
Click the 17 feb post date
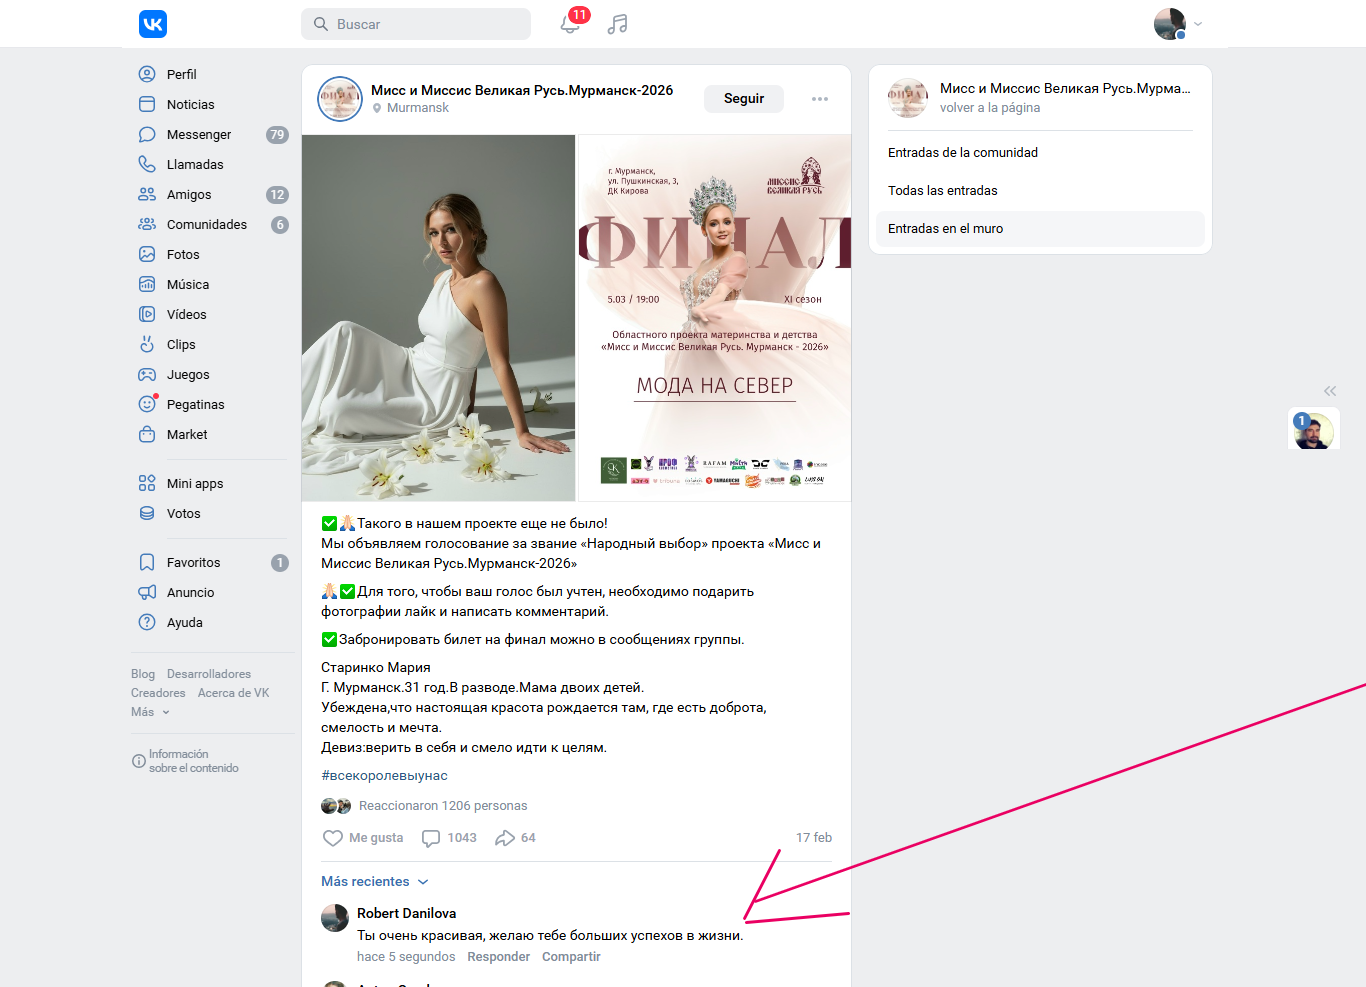pos(814,838)
